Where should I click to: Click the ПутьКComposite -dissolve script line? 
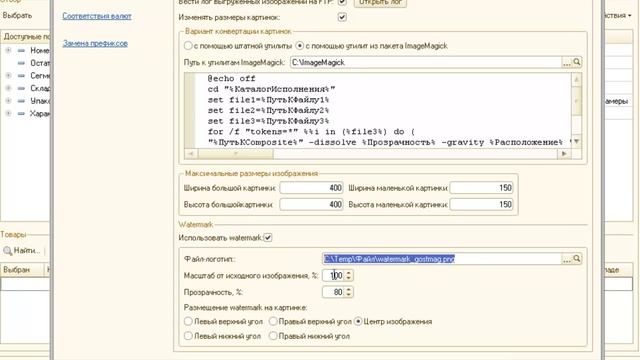(389, 142)
